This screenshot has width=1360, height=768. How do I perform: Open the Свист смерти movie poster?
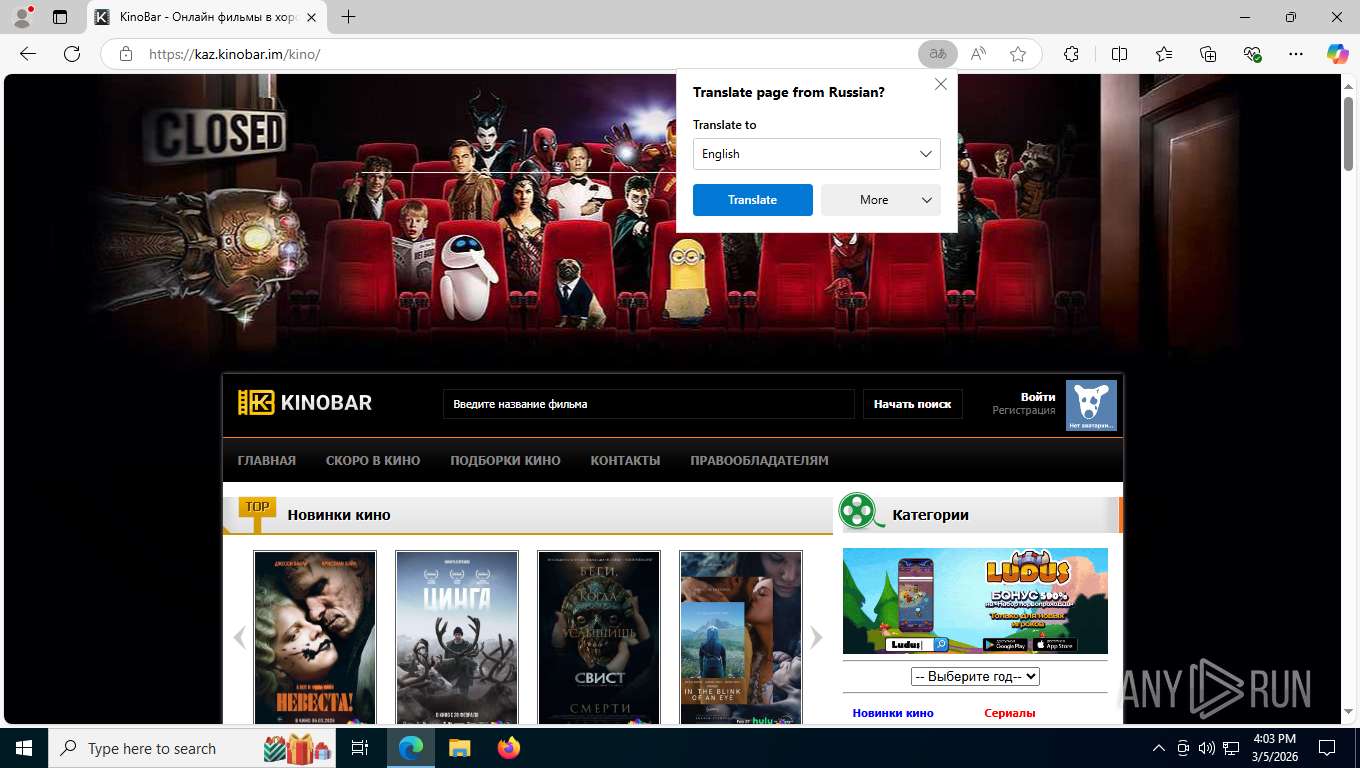[599, 637]
